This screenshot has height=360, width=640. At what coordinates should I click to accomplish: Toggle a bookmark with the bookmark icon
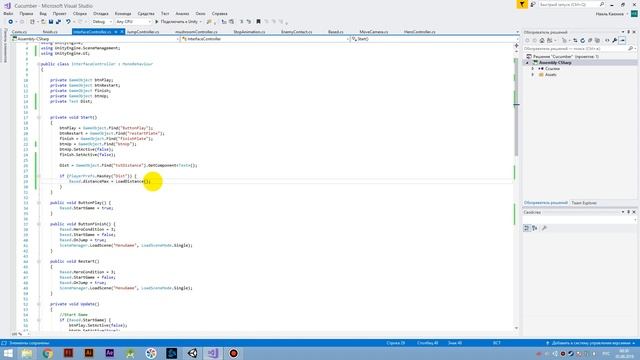coord(258,22)
